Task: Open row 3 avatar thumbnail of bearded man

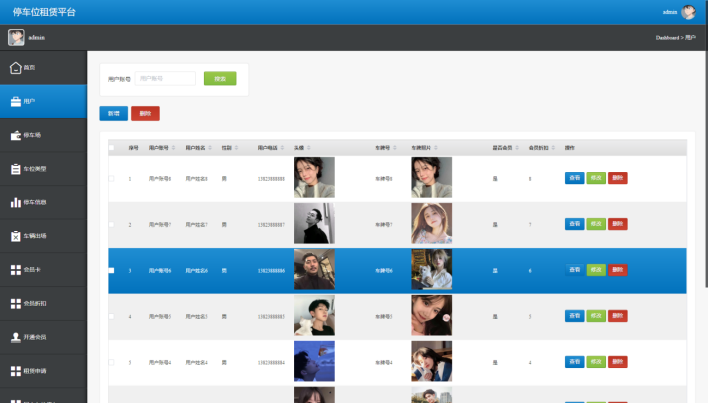Action: [314, 269]
